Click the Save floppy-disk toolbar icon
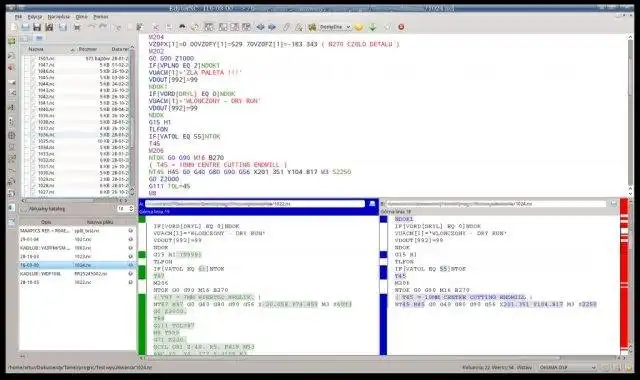 pos(37,27)
